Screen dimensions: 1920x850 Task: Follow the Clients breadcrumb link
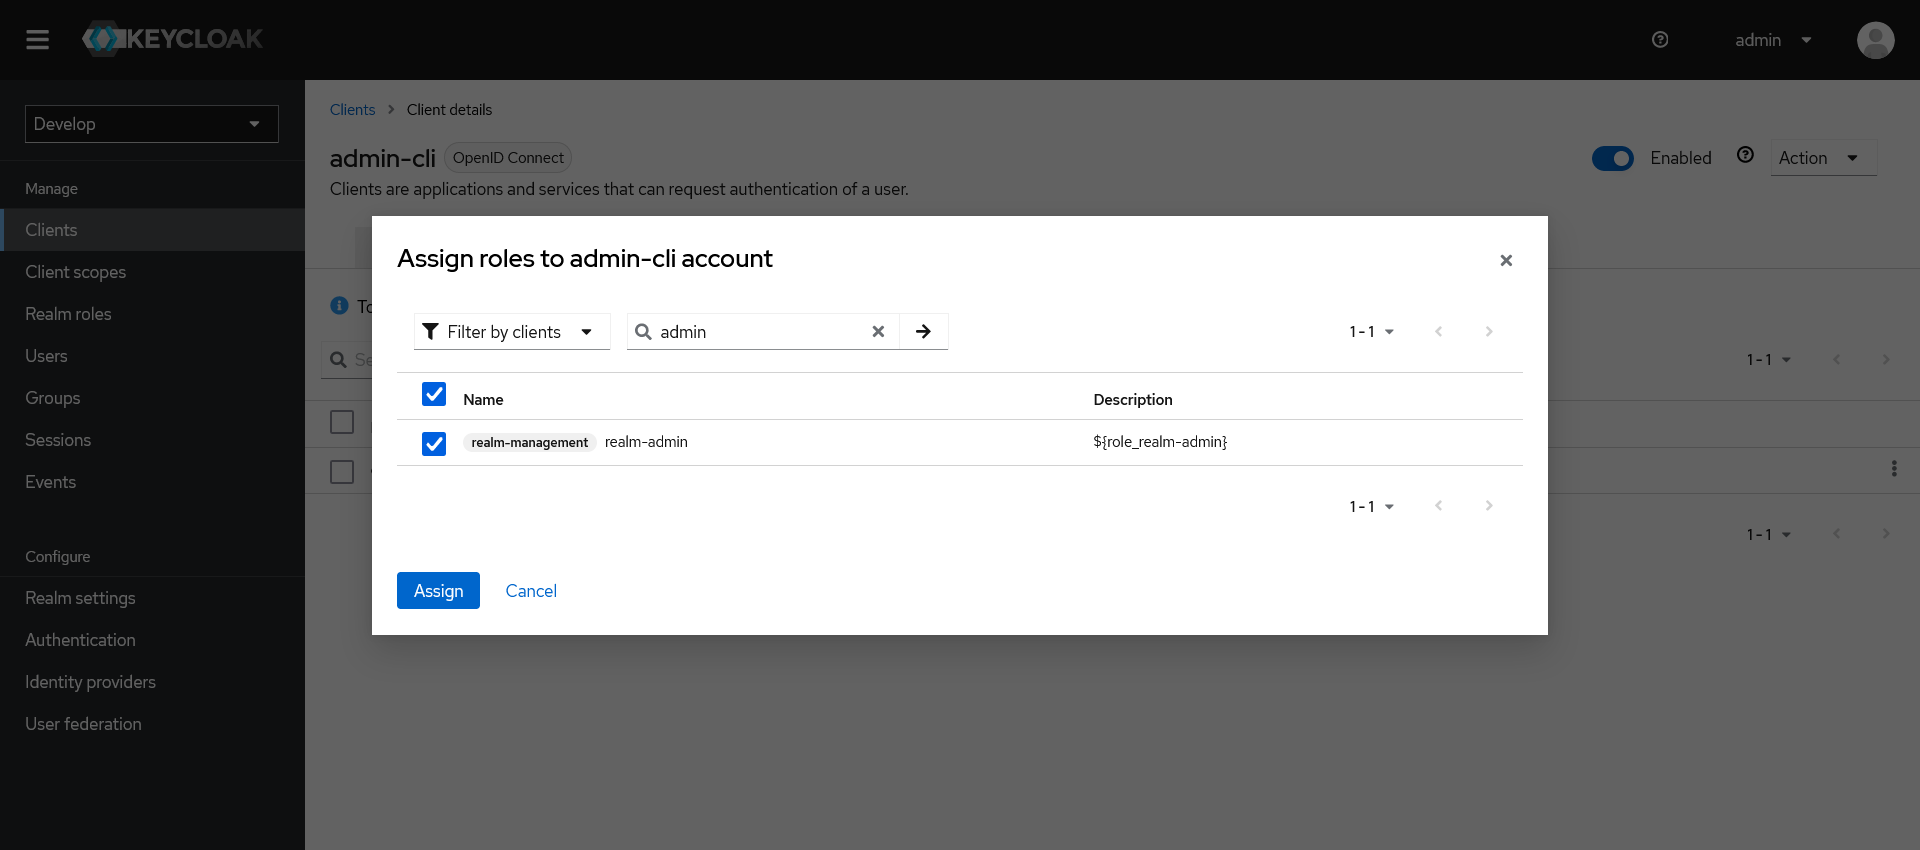352,110
